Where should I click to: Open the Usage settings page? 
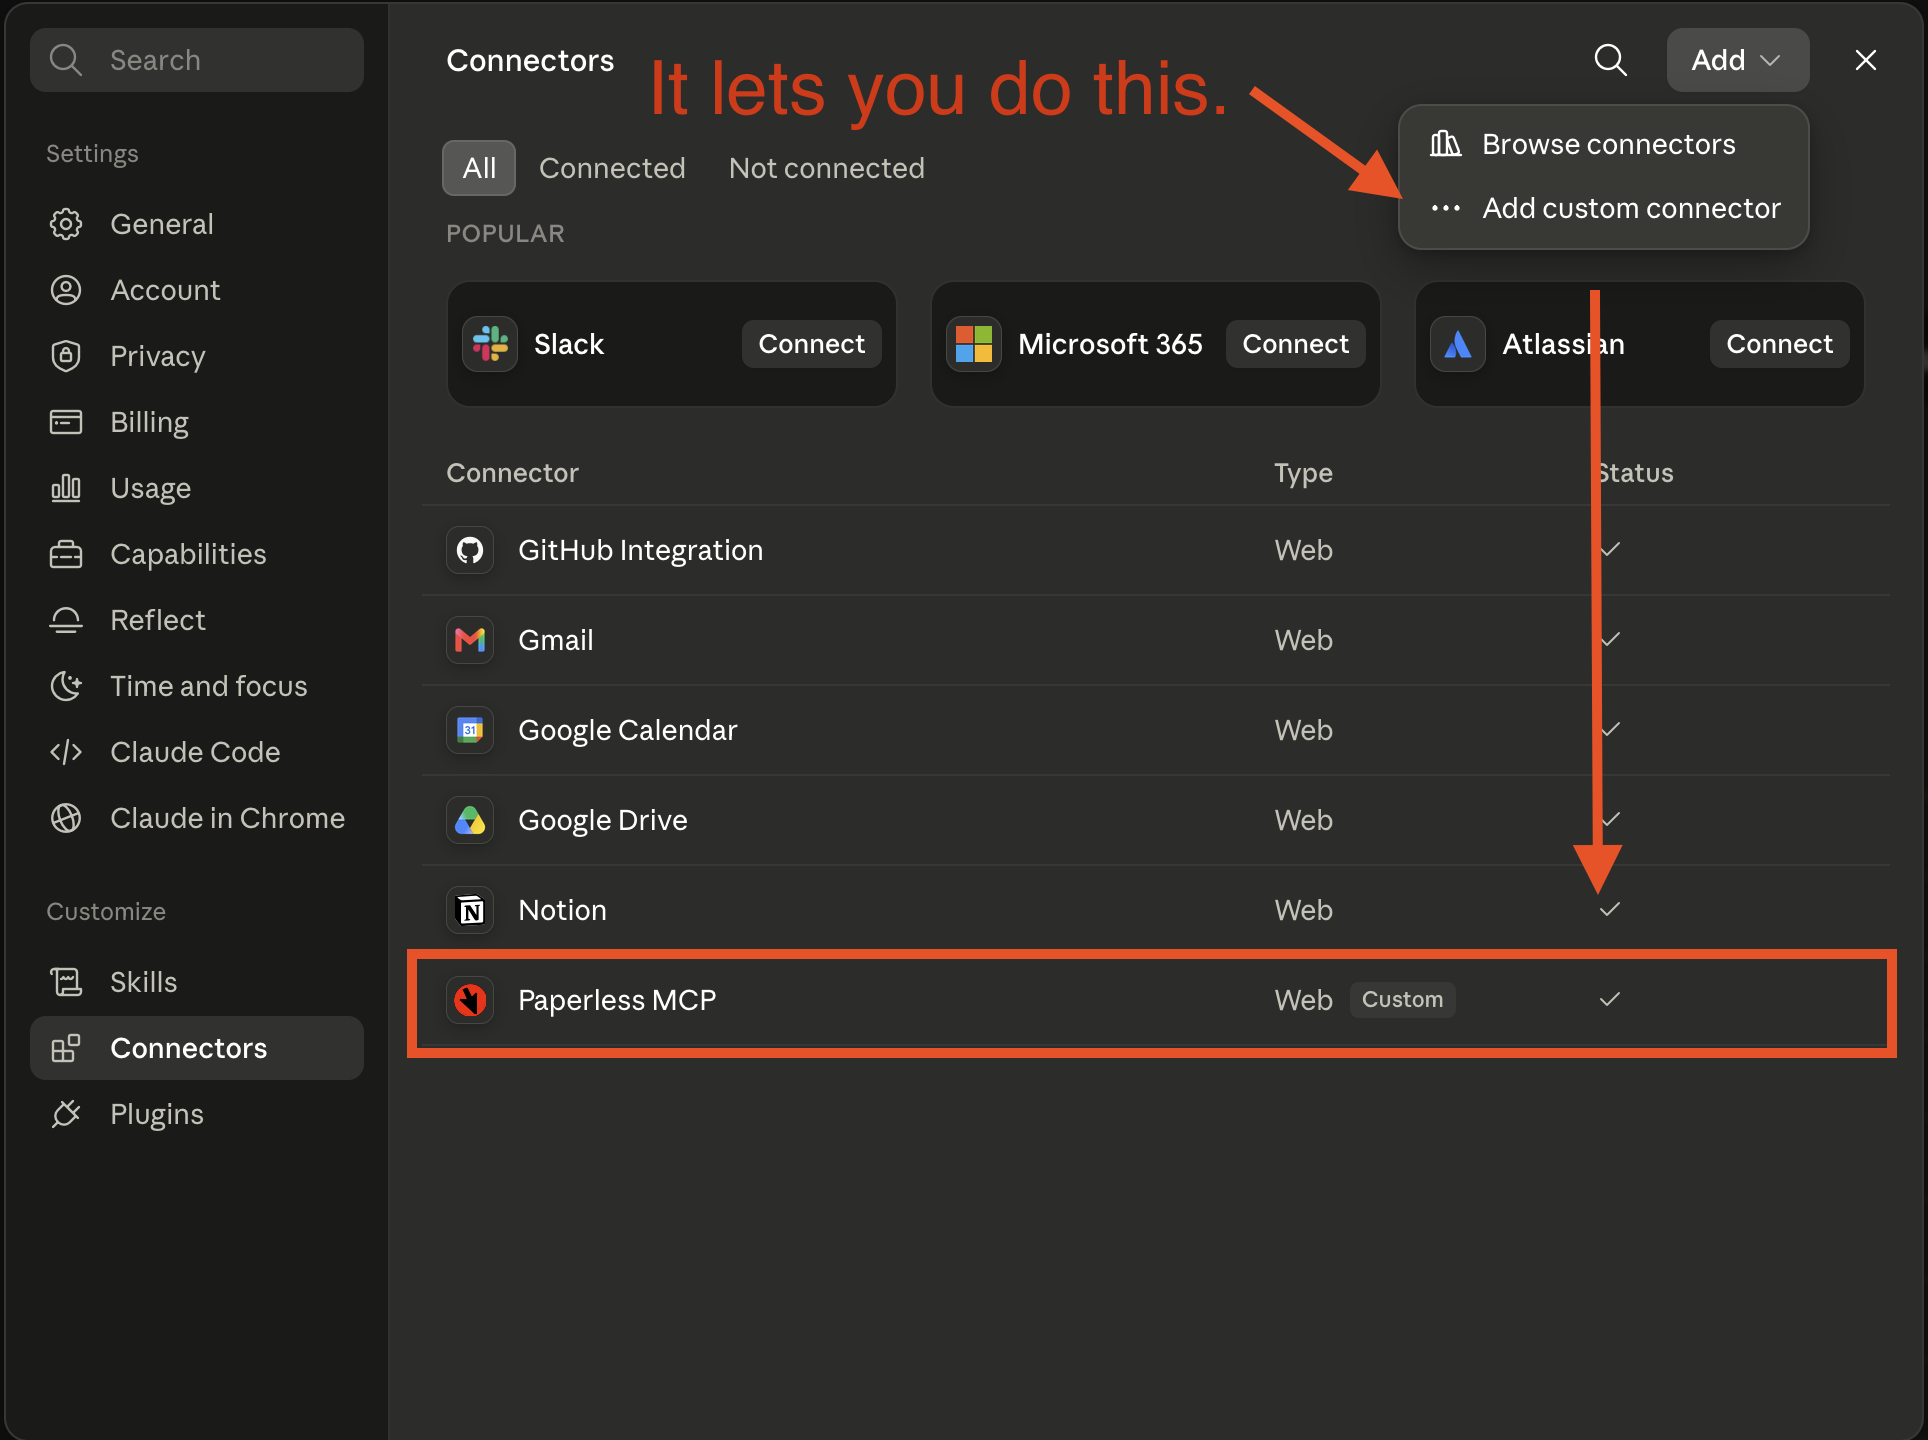click(197, 488)
